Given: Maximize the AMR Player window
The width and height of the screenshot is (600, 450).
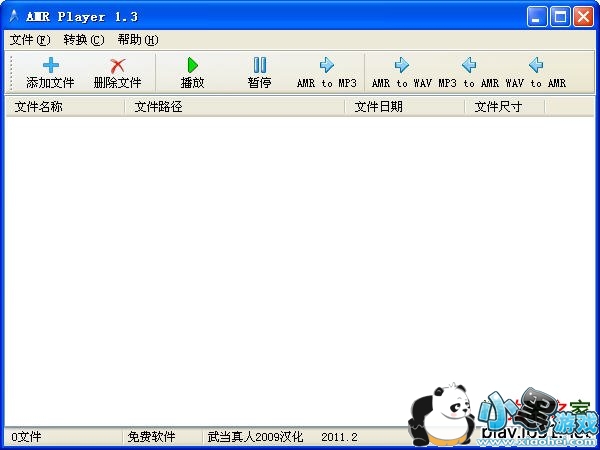Looking at the screenshot, I should click(560, 16).
